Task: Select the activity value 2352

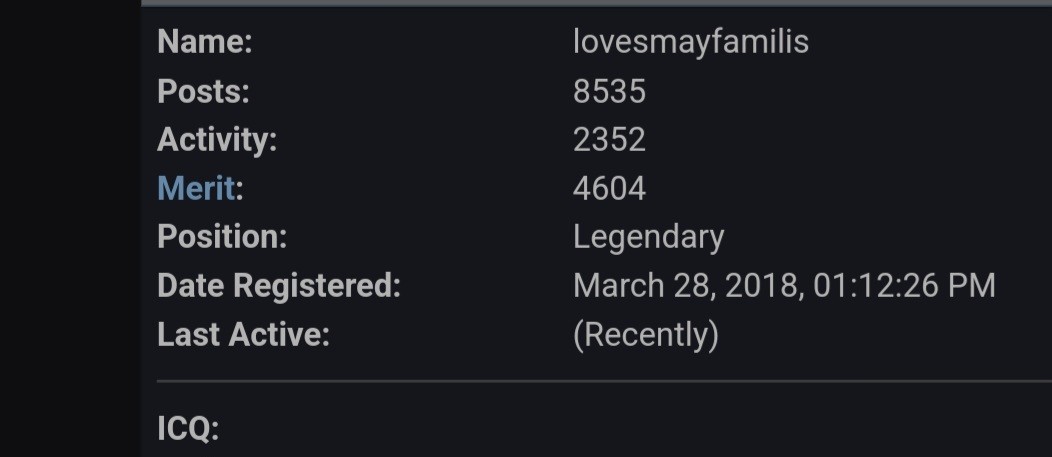Action: pyautogui.click(x=609, y=140)
